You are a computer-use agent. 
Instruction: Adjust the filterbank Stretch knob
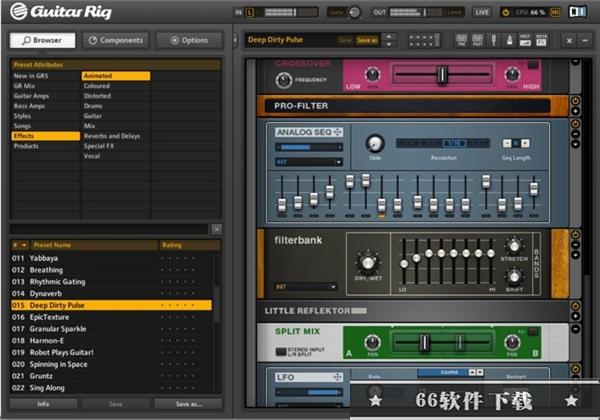coord(514,247)
